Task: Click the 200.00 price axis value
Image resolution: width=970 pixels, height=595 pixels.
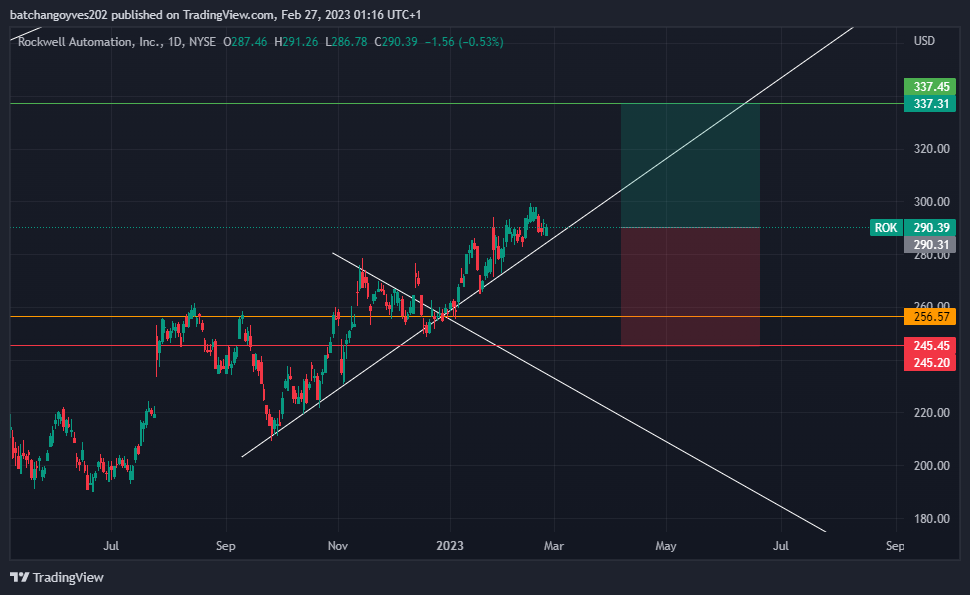Action: [932, 466]
